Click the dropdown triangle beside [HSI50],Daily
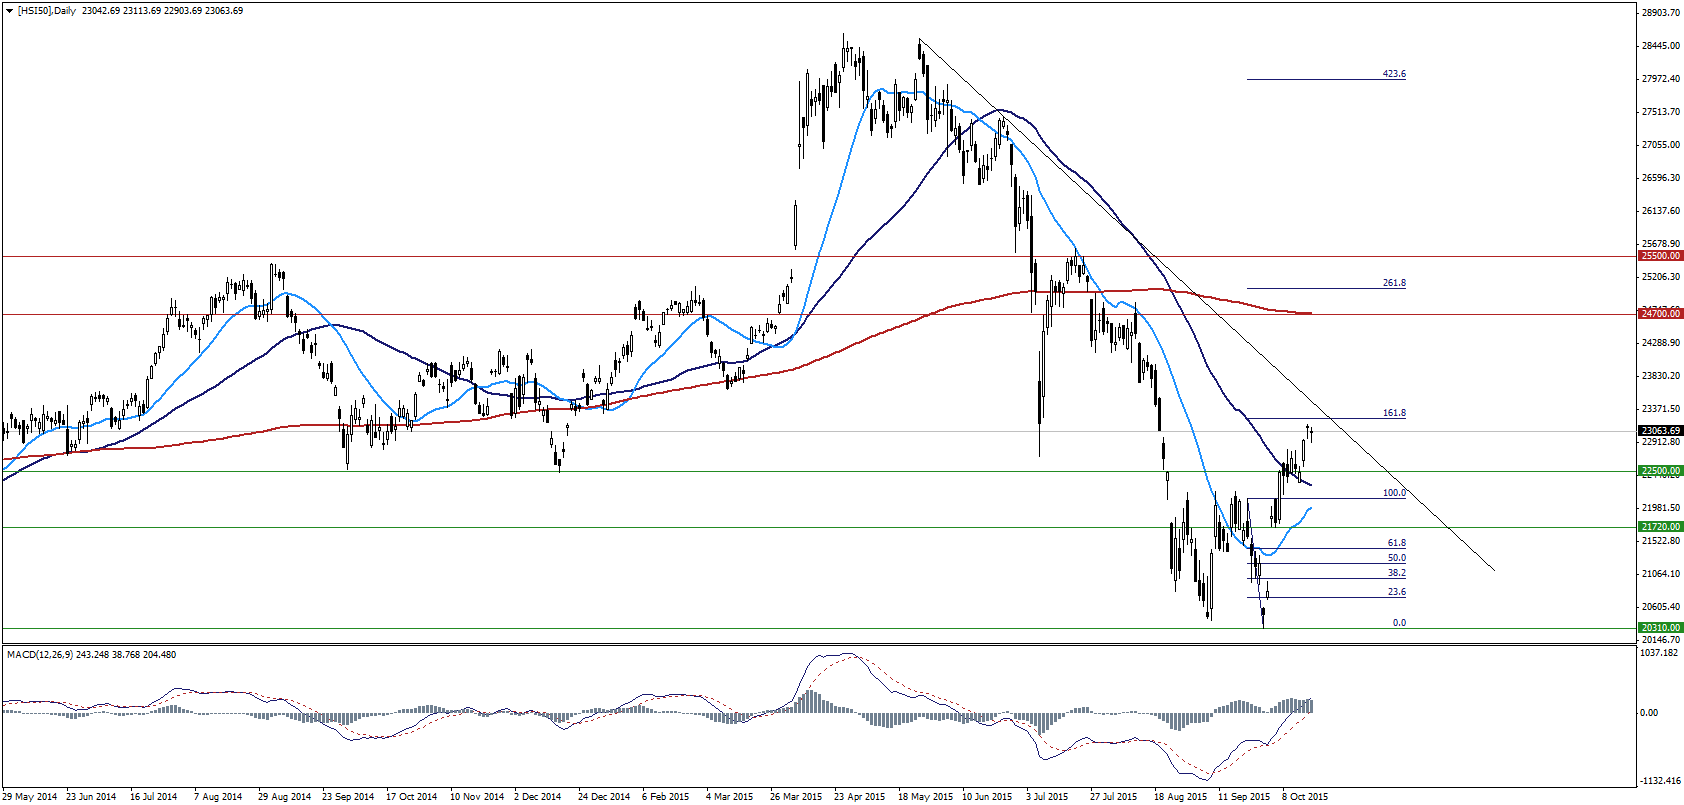 coord(9,11)
